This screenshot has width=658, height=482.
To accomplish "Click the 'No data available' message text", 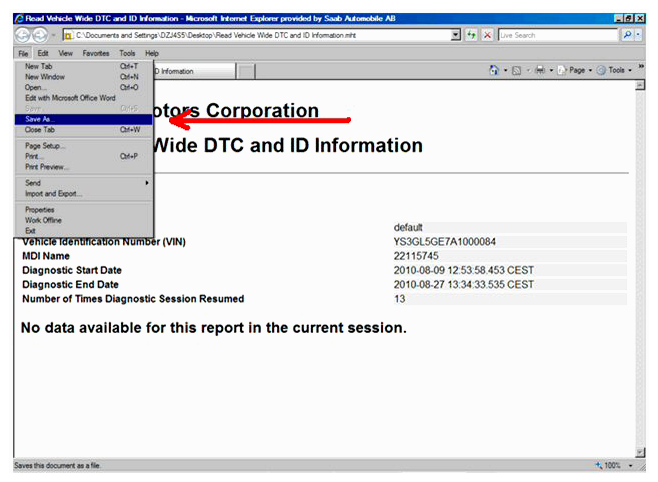I will (214, 328).
